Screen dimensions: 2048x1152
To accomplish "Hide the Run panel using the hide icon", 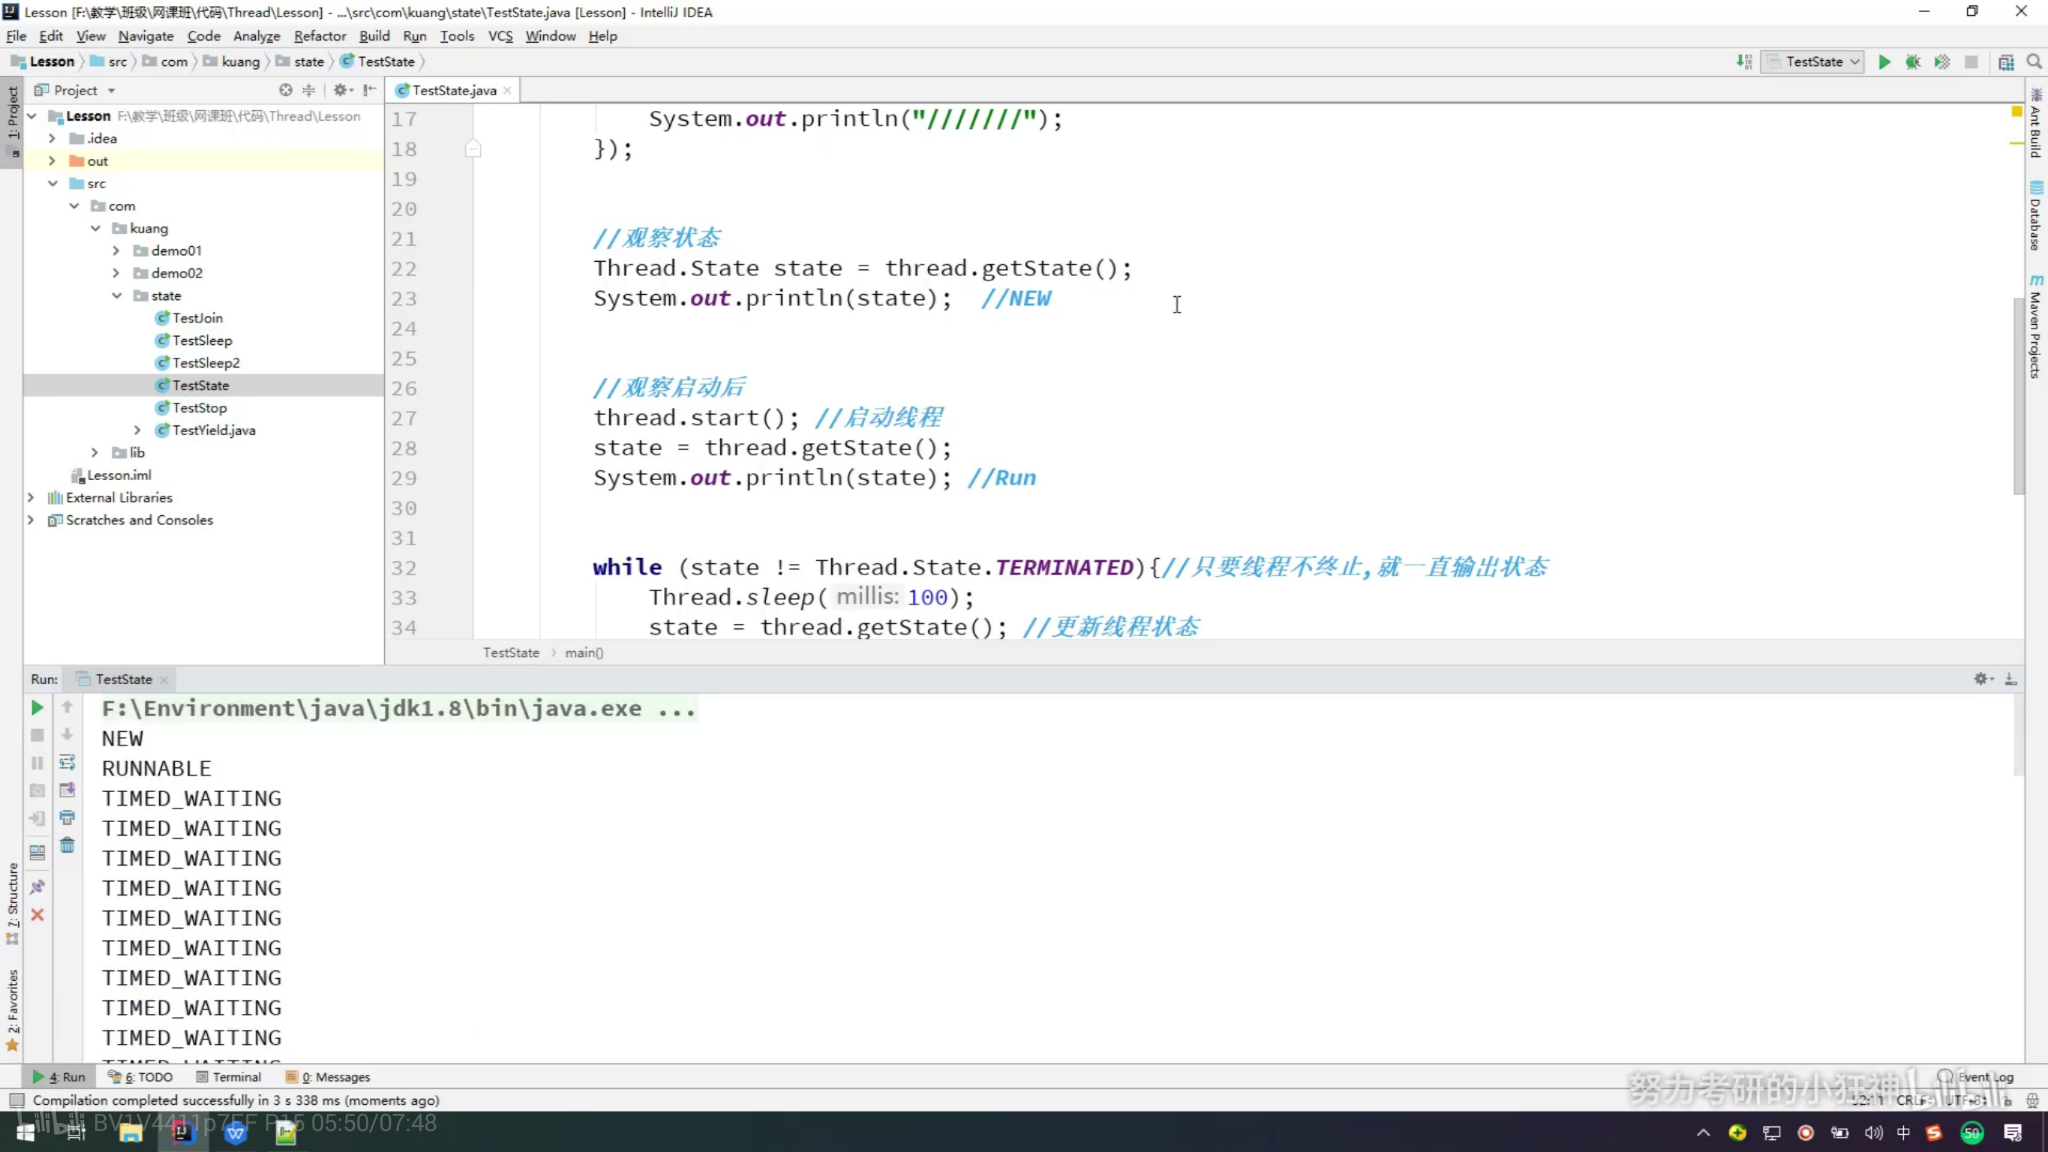I will click(2011, 679).
